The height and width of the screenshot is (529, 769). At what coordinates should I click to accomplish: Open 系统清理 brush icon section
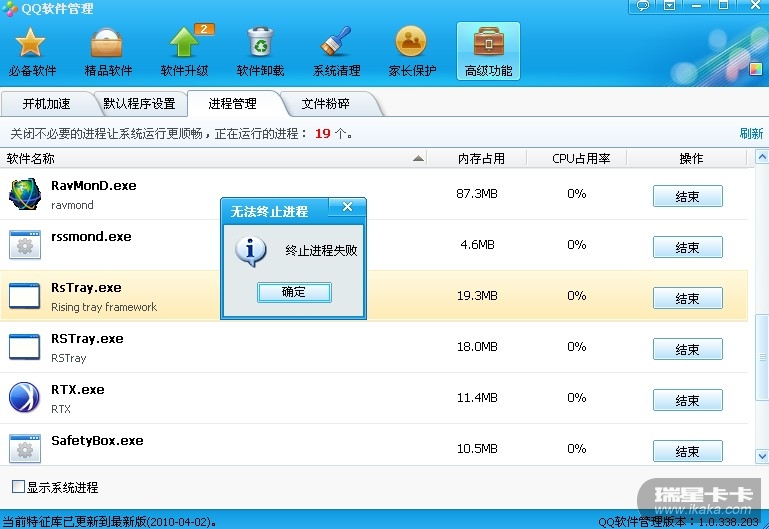[x=336, y=51]
